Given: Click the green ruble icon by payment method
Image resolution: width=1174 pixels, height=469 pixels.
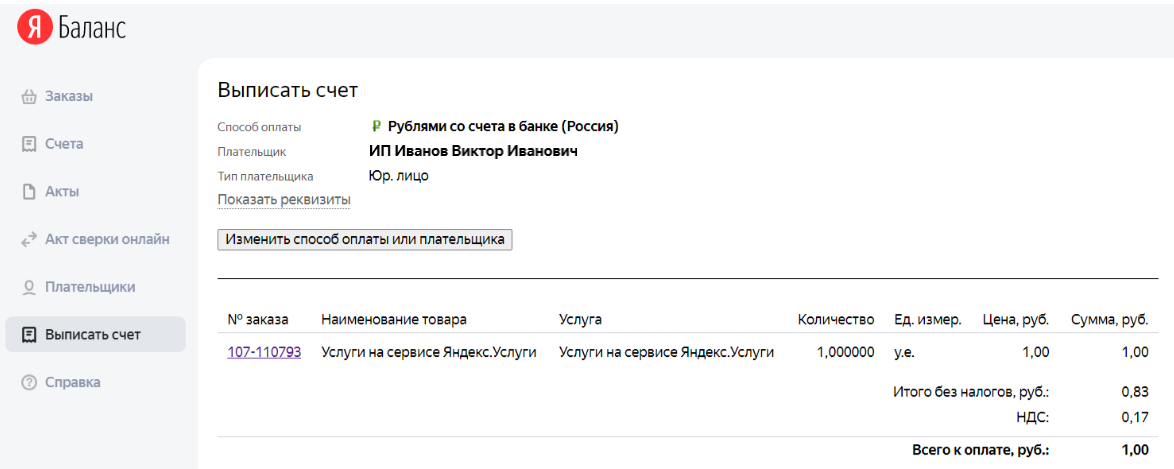Looking at the screenshot, I should (x=377, y=127).
